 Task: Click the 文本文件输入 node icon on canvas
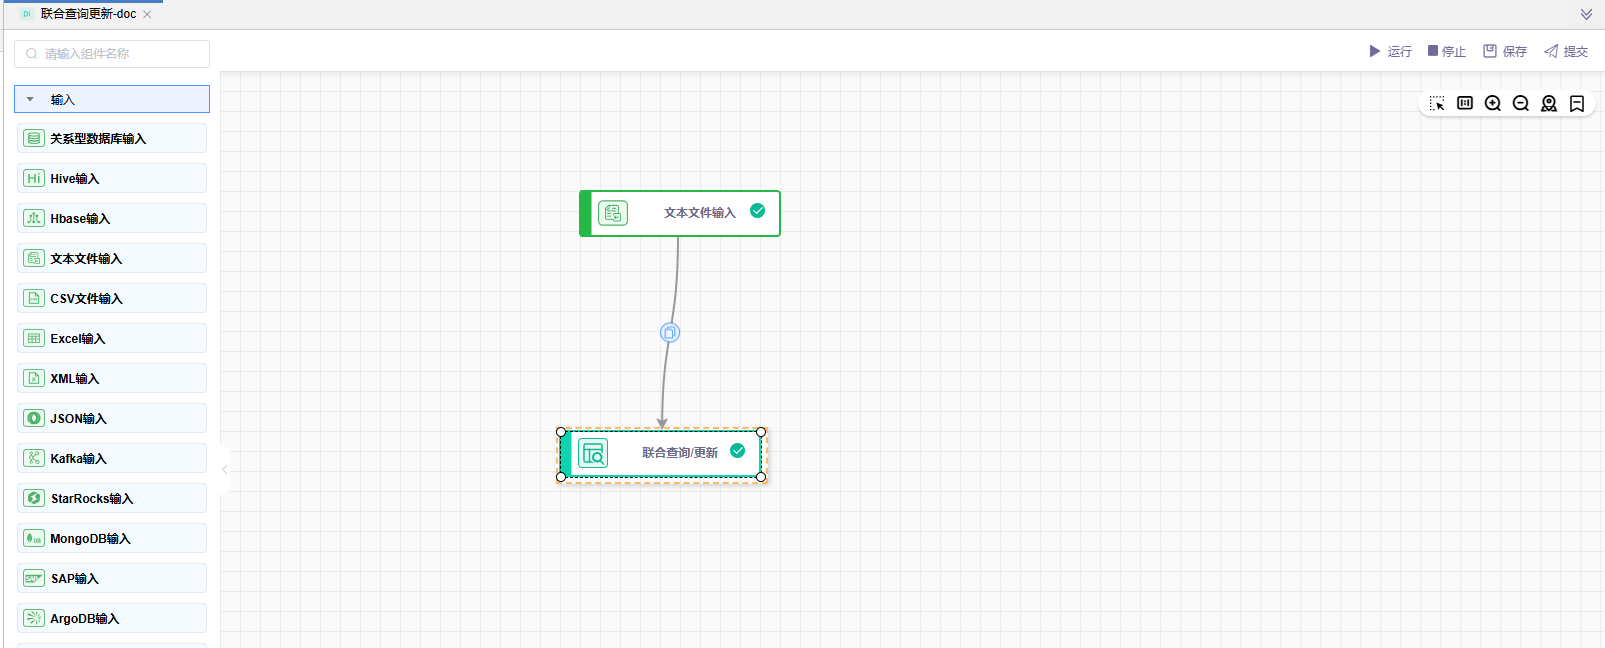(x=613, y=213)
